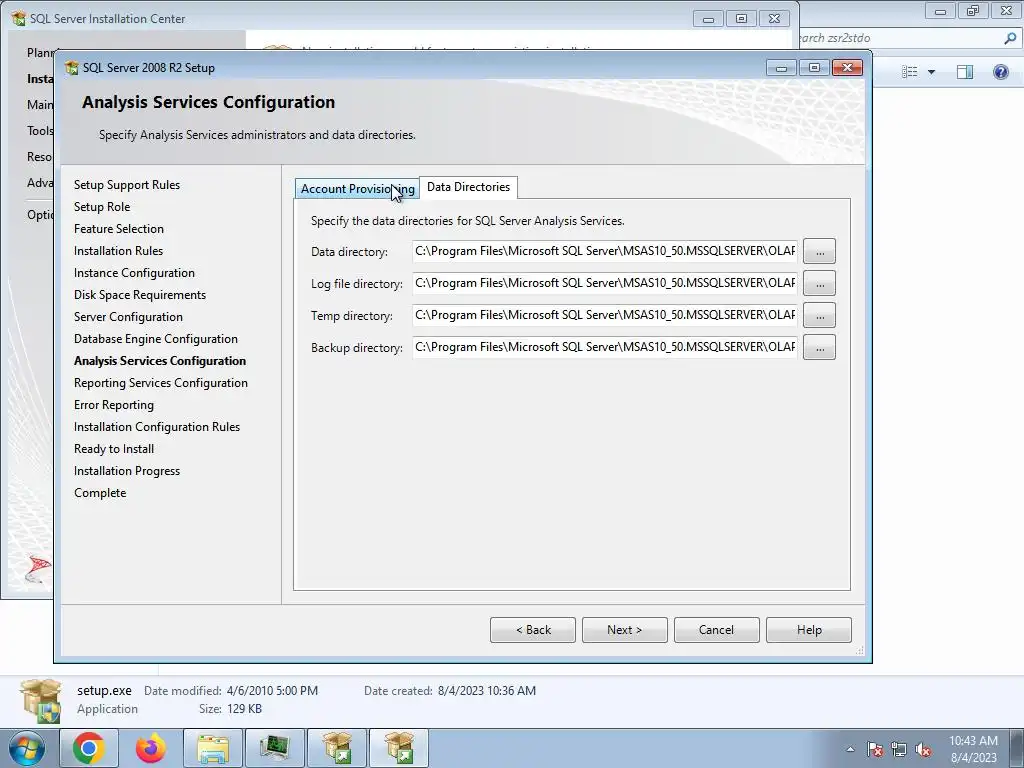This screenshot has height=768, width=1024.
Task: Edit the Log file directory field
Action: click(605, 283)
